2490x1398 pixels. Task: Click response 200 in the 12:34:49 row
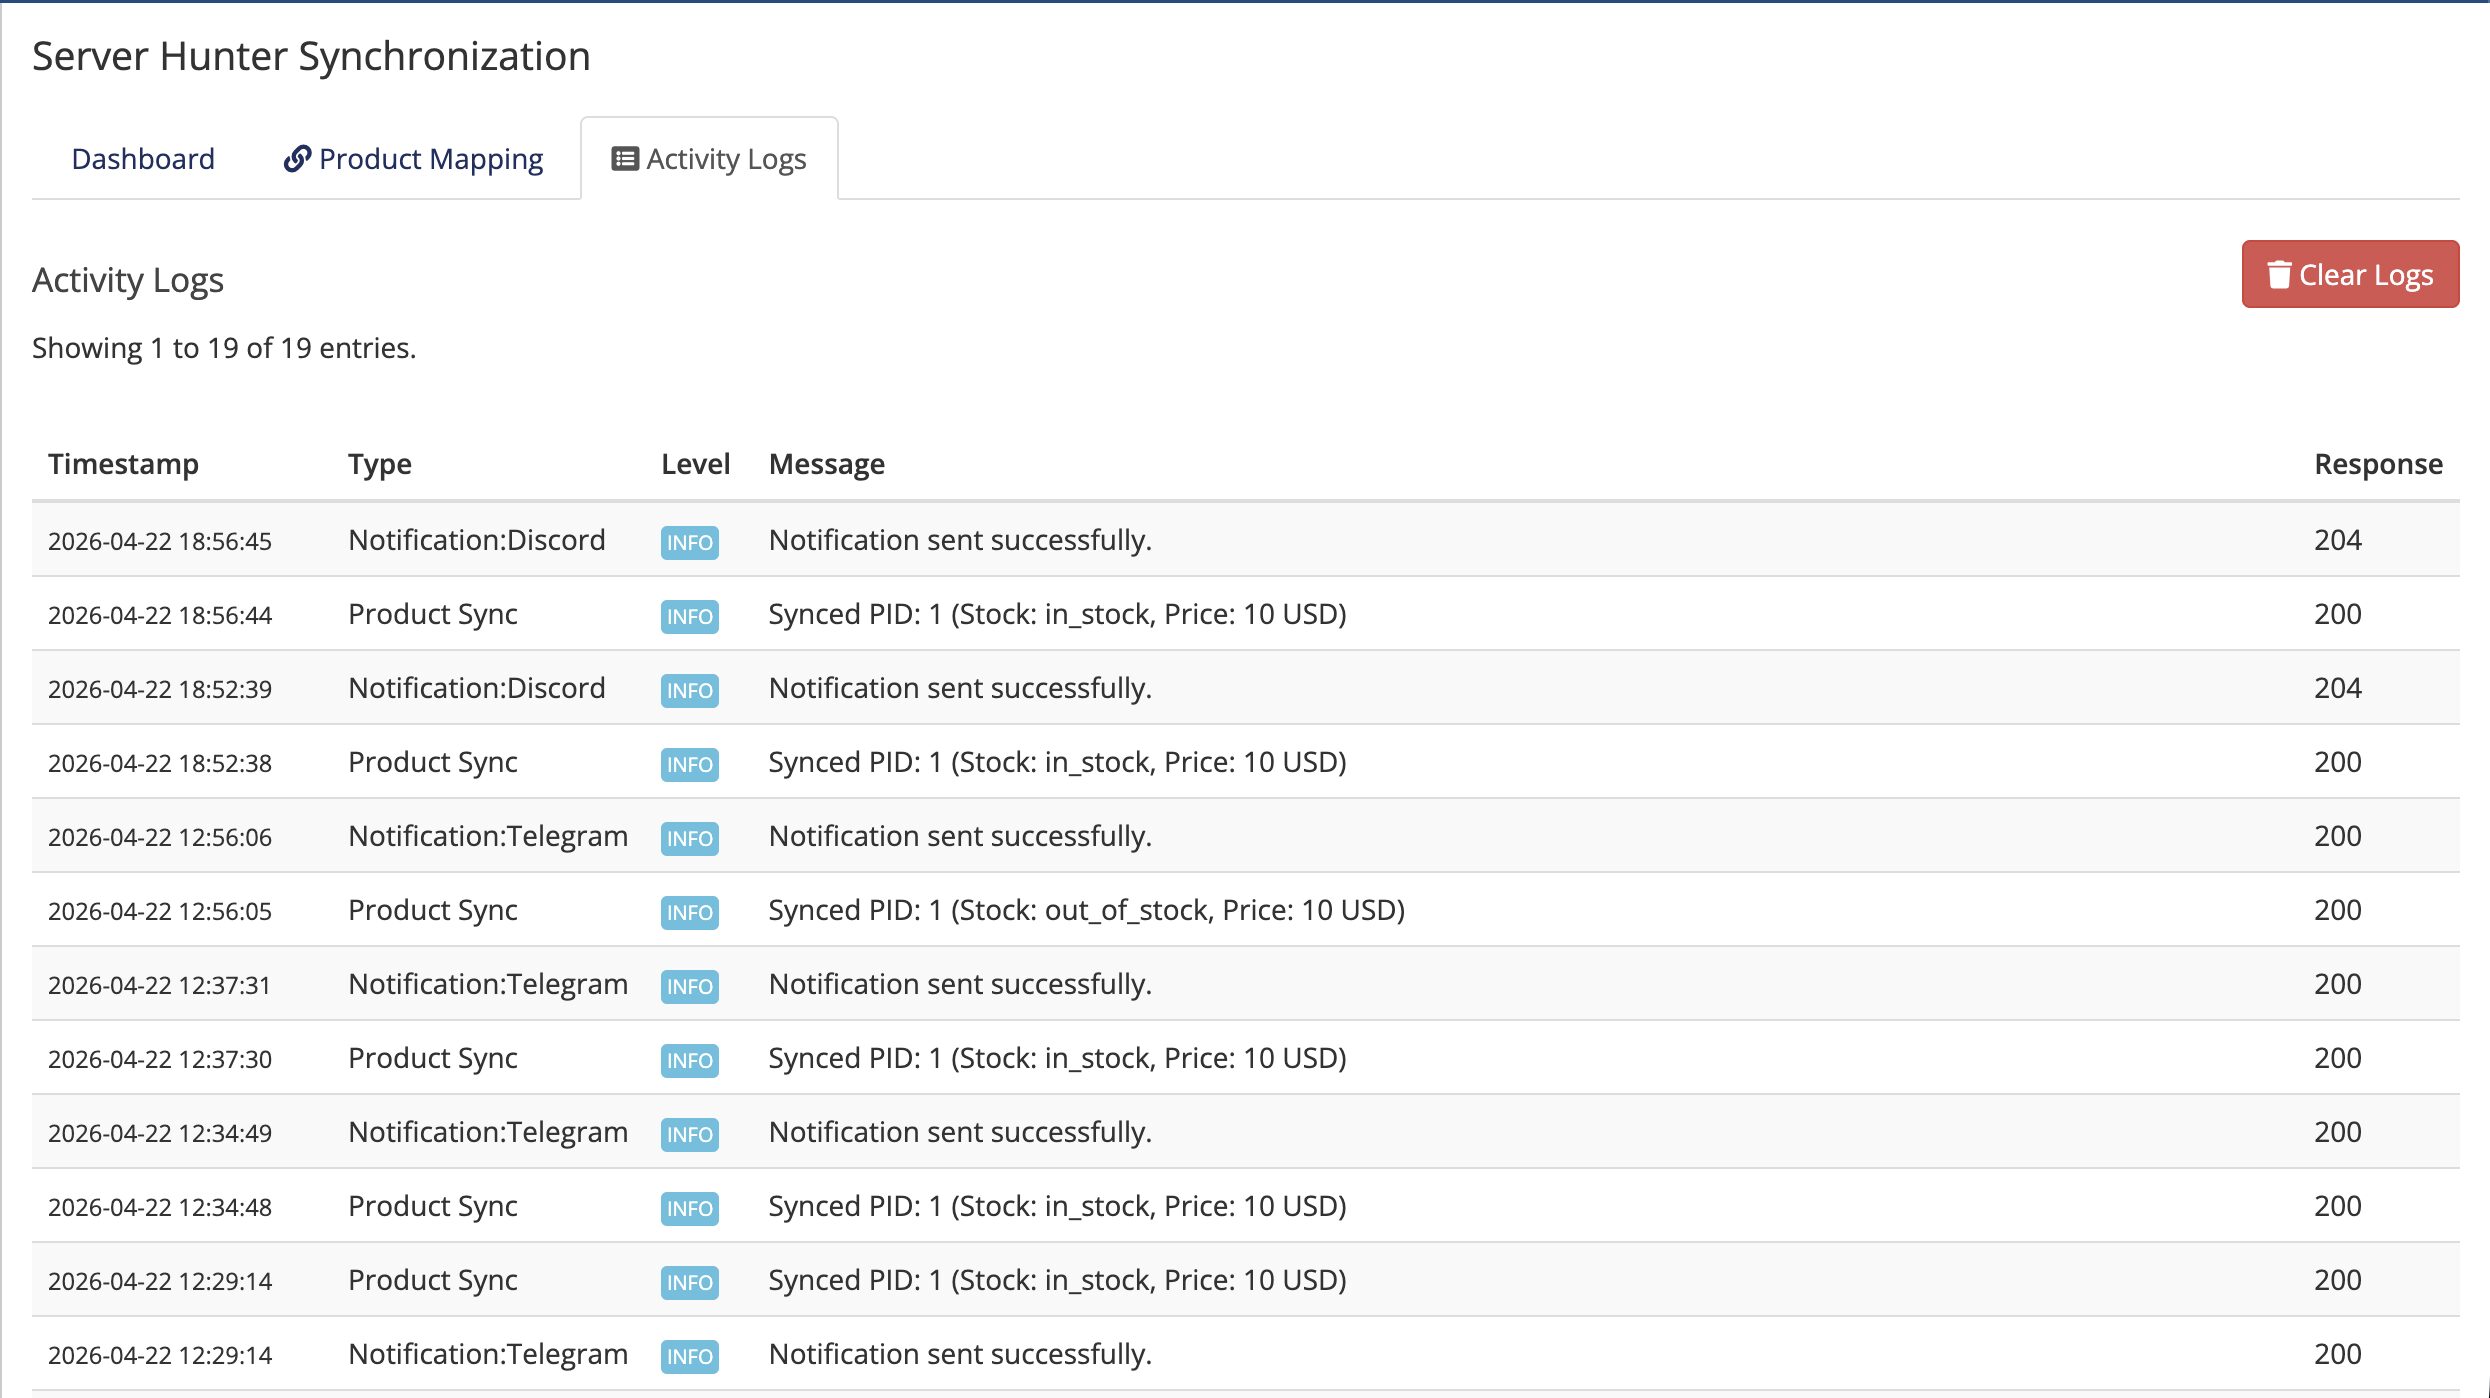coord(2337,1132)
